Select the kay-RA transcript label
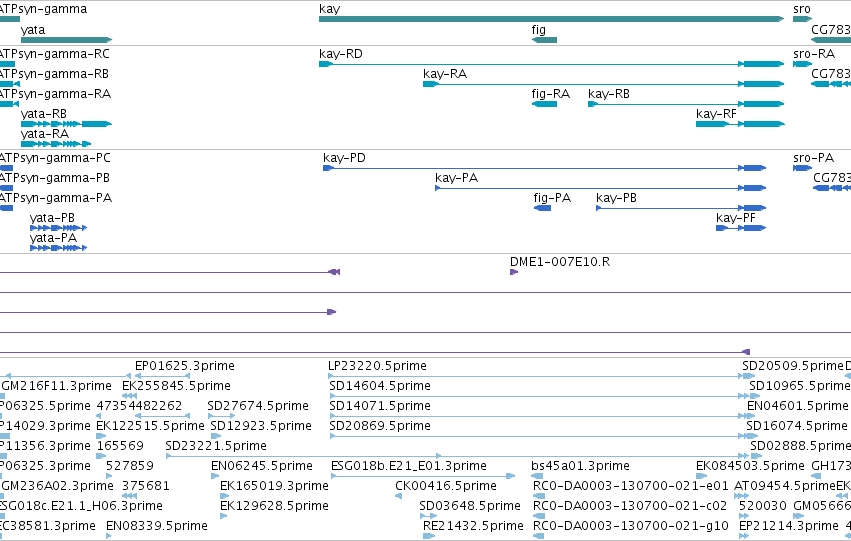Viewport: 851px width, 541px height. [445, 74]
